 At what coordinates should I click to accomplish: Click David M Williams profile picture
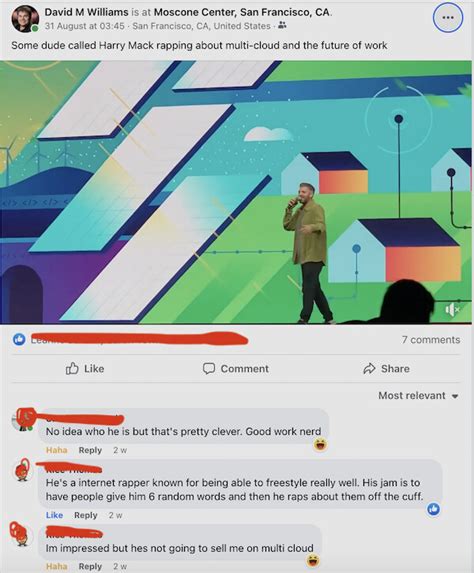(25, 19)
